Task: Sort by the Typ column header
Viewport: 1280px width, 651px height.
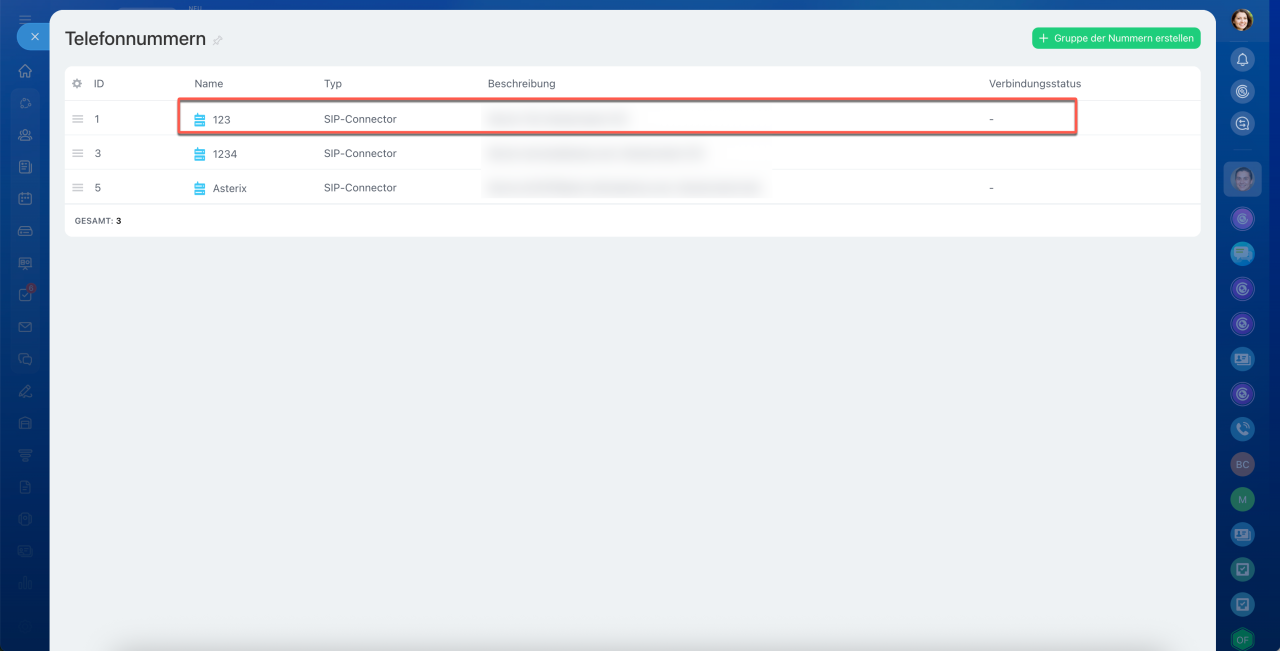Action: click(x=333, y=84)
